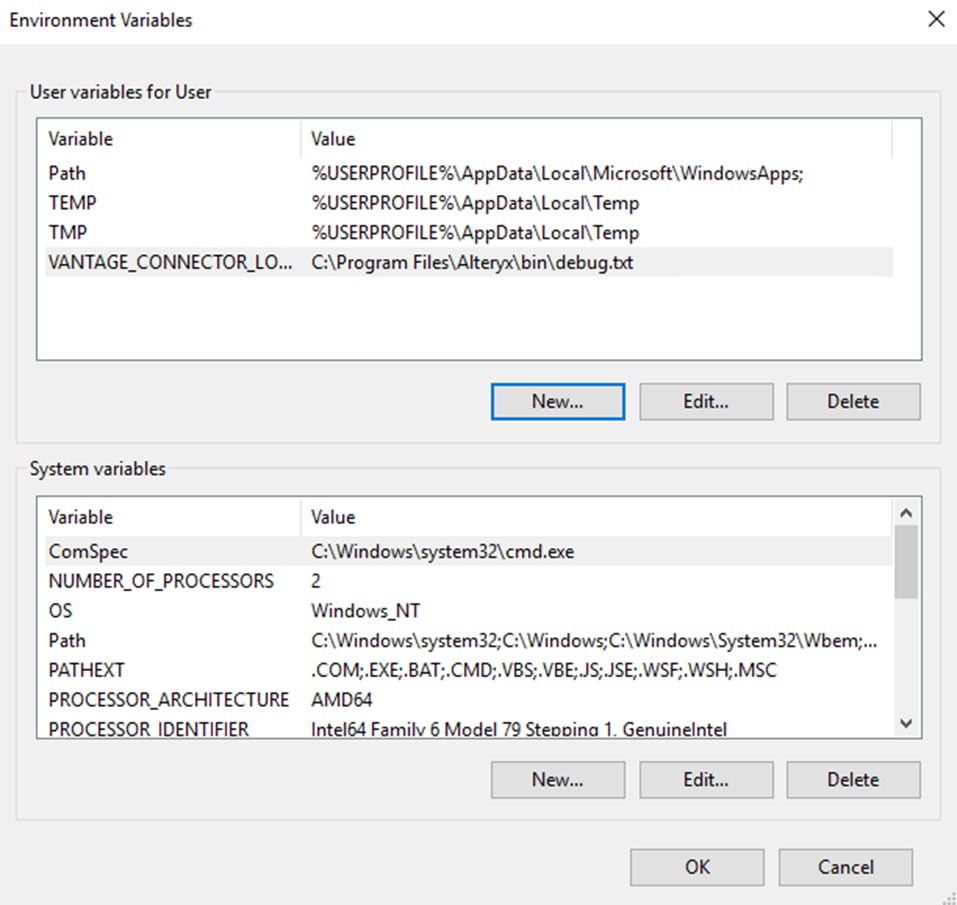Click value C:\Program Files\Alteryx\bin\debug.txt

coord(472,262)
